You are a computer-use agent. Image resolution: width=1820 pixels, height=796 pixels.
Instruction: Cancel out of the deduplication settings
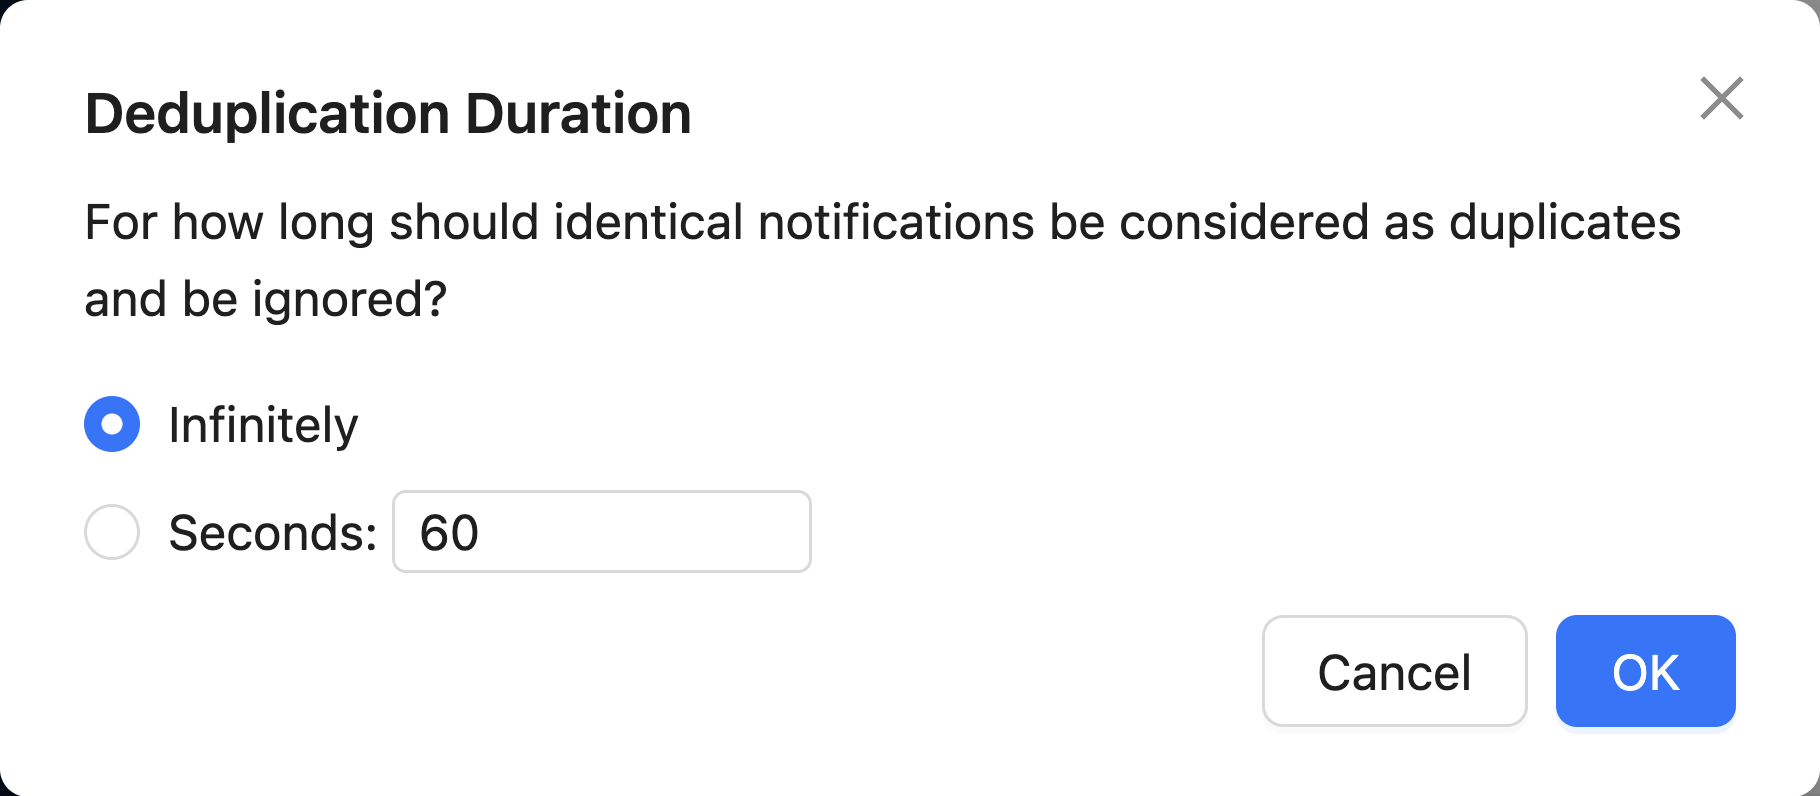tap(1394, 671)
